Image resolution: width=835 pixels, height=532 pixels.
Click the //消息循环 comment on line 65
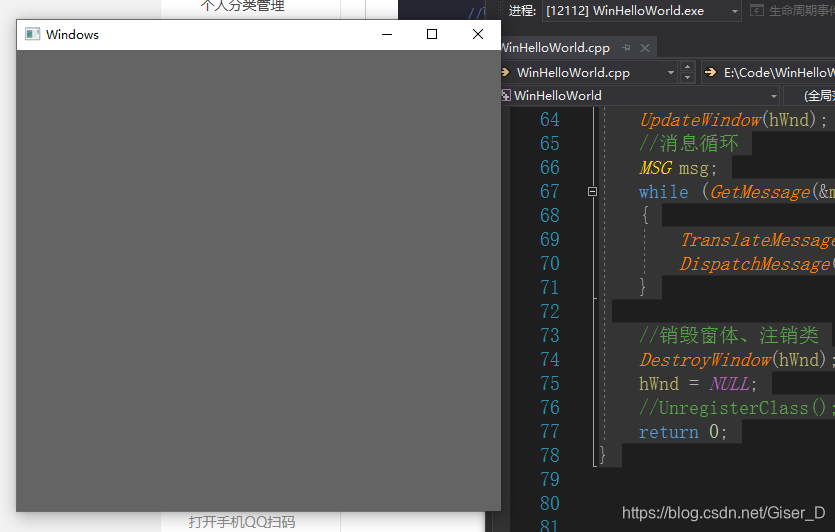tap(689, 144)
